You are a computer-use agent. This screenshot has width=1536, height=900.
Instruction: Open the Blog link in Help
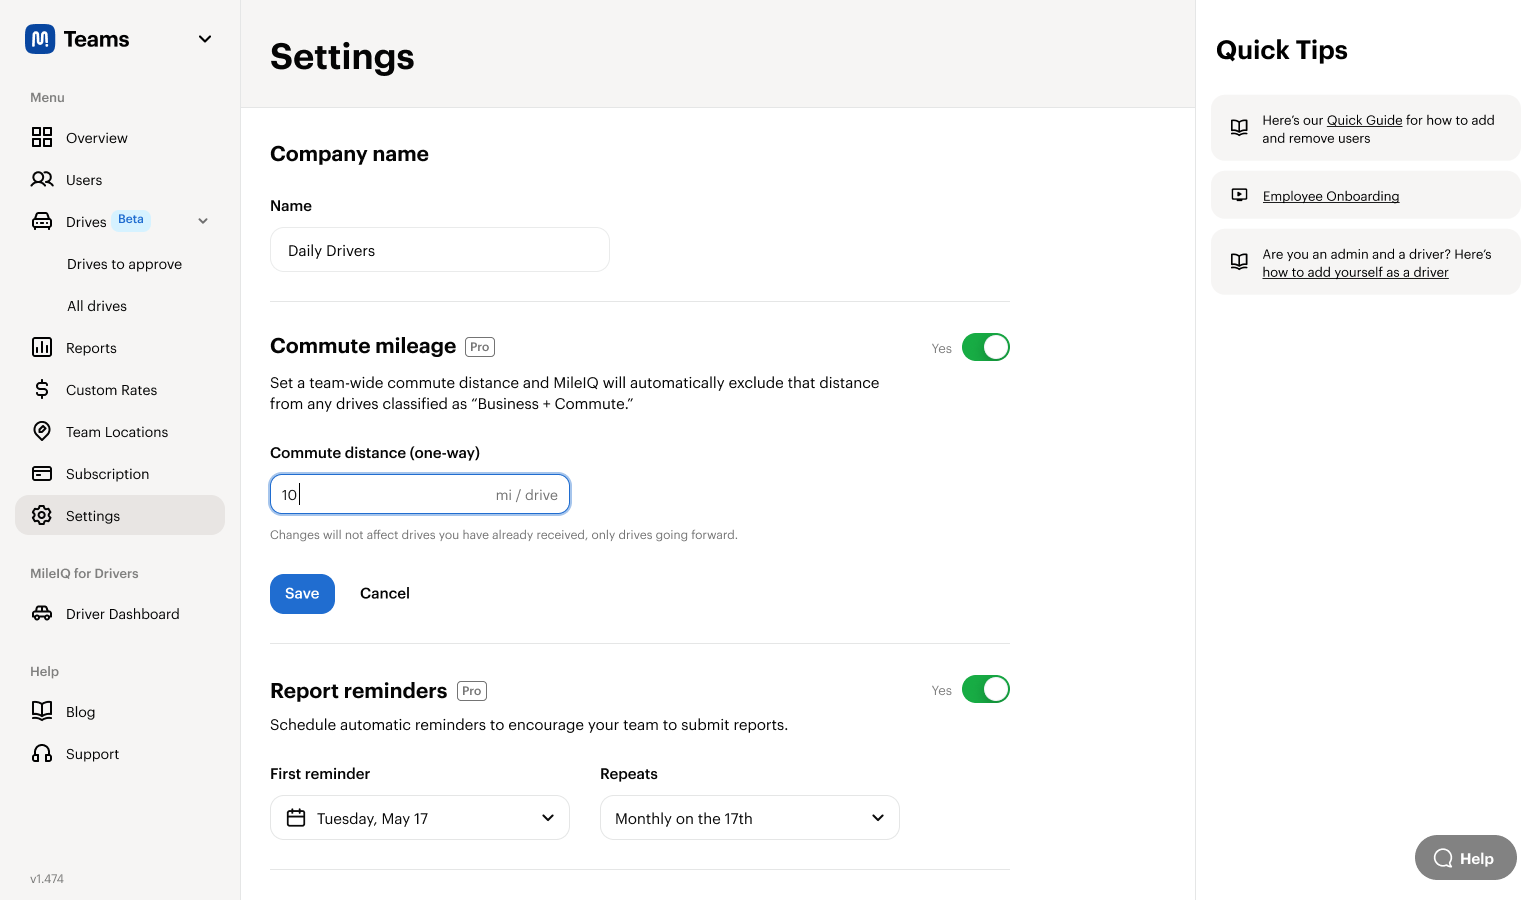120,712
